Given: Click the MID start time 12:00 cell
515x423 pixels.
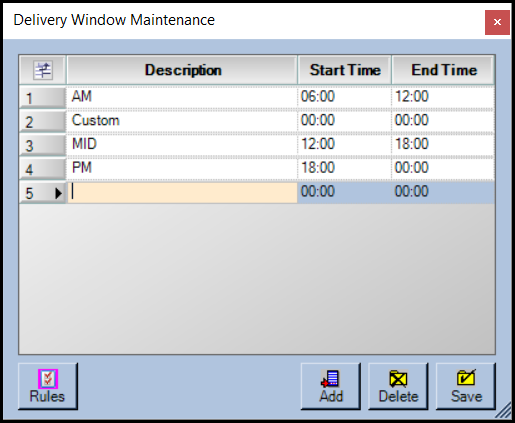Looking at the screenshot, I should click(345, 144).
